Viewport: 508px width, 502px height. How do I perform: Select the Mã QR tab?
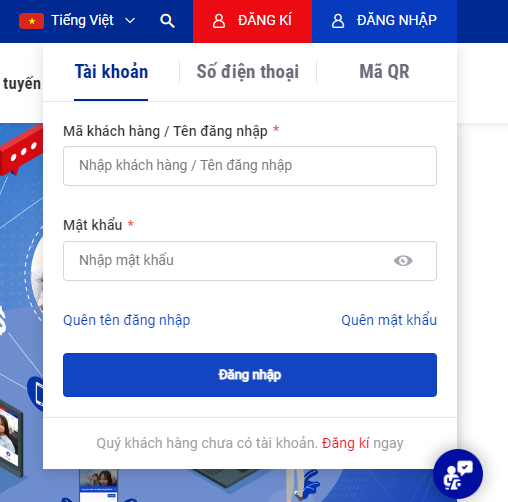pyautogui.click(x=384, y=72)
